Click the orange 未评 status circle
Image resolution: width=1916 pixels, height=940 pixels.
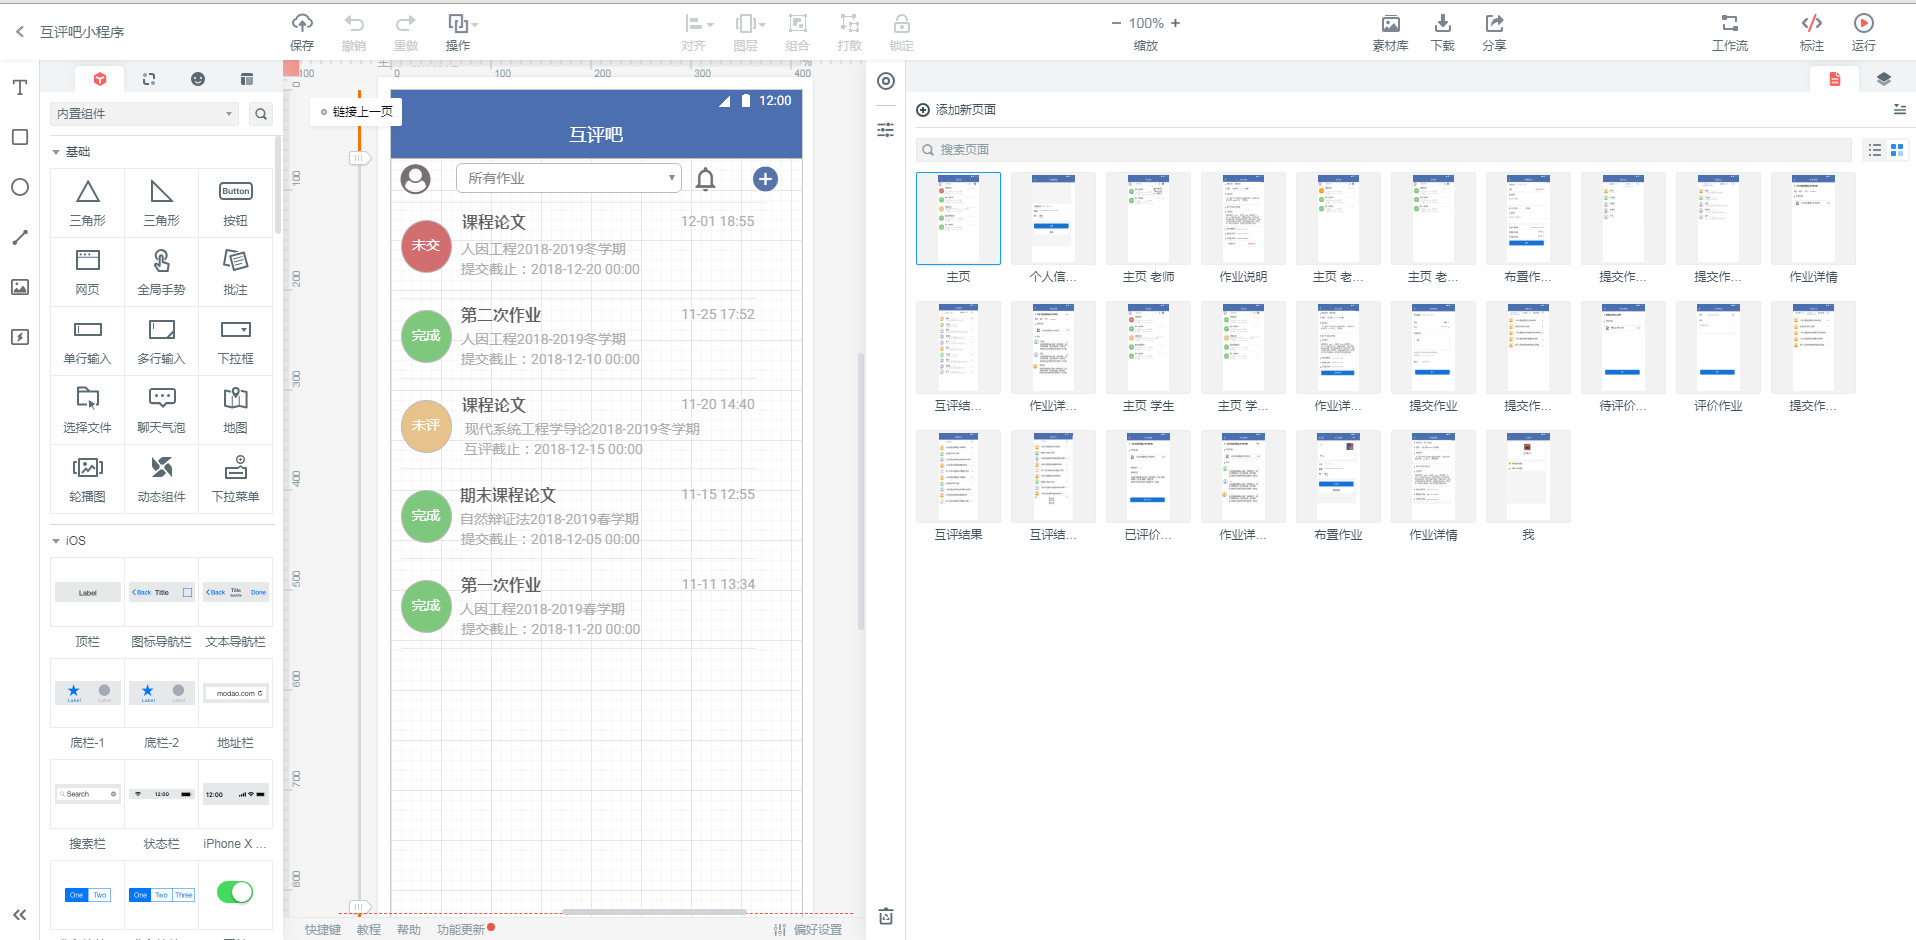tap(426, 426)
